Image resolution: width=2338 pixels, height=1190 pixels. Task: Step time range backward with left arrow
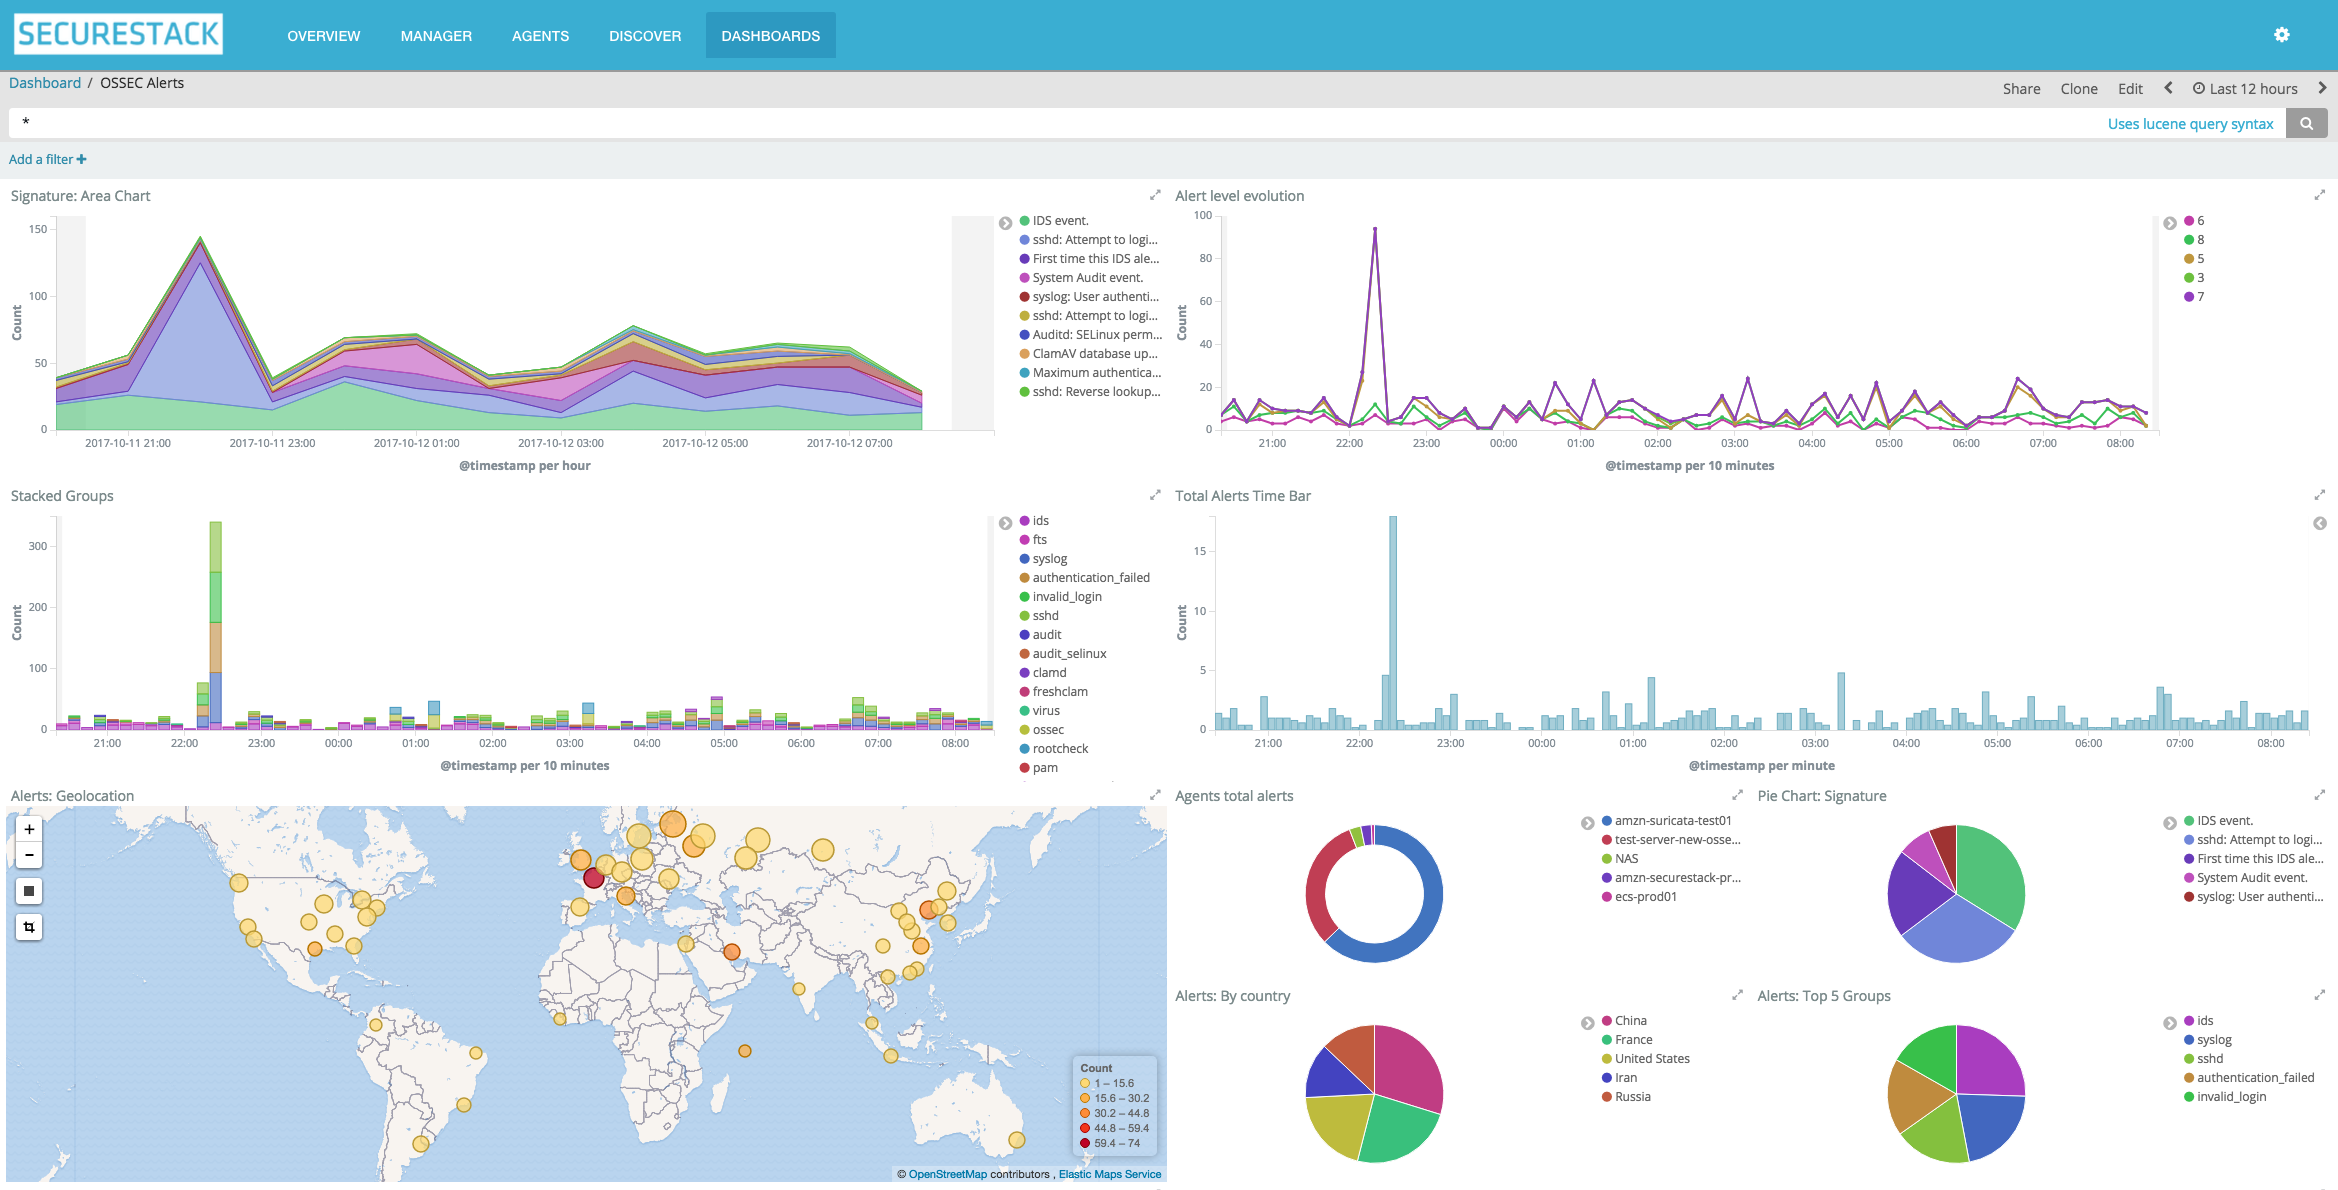(x=2168, y=88)
